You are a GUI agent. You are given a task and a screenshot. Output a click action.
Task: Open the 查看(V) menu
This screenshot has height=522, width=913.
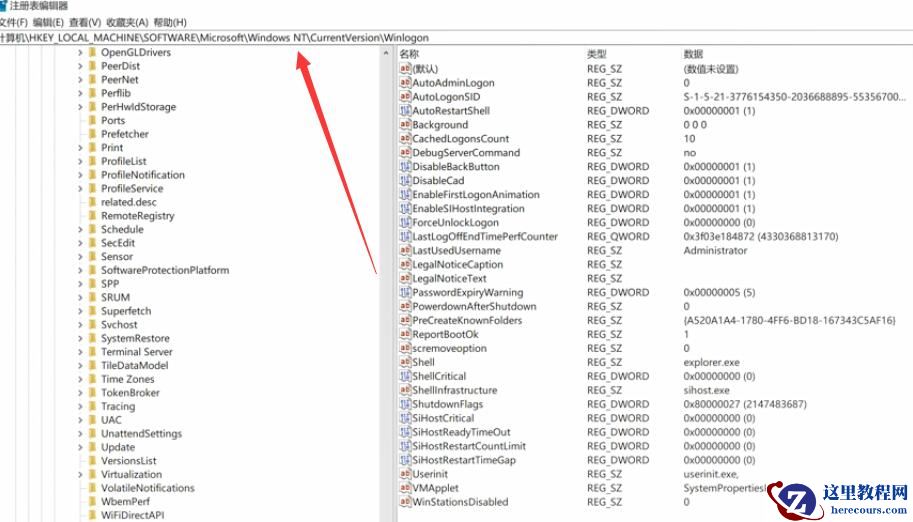[85, 22]
